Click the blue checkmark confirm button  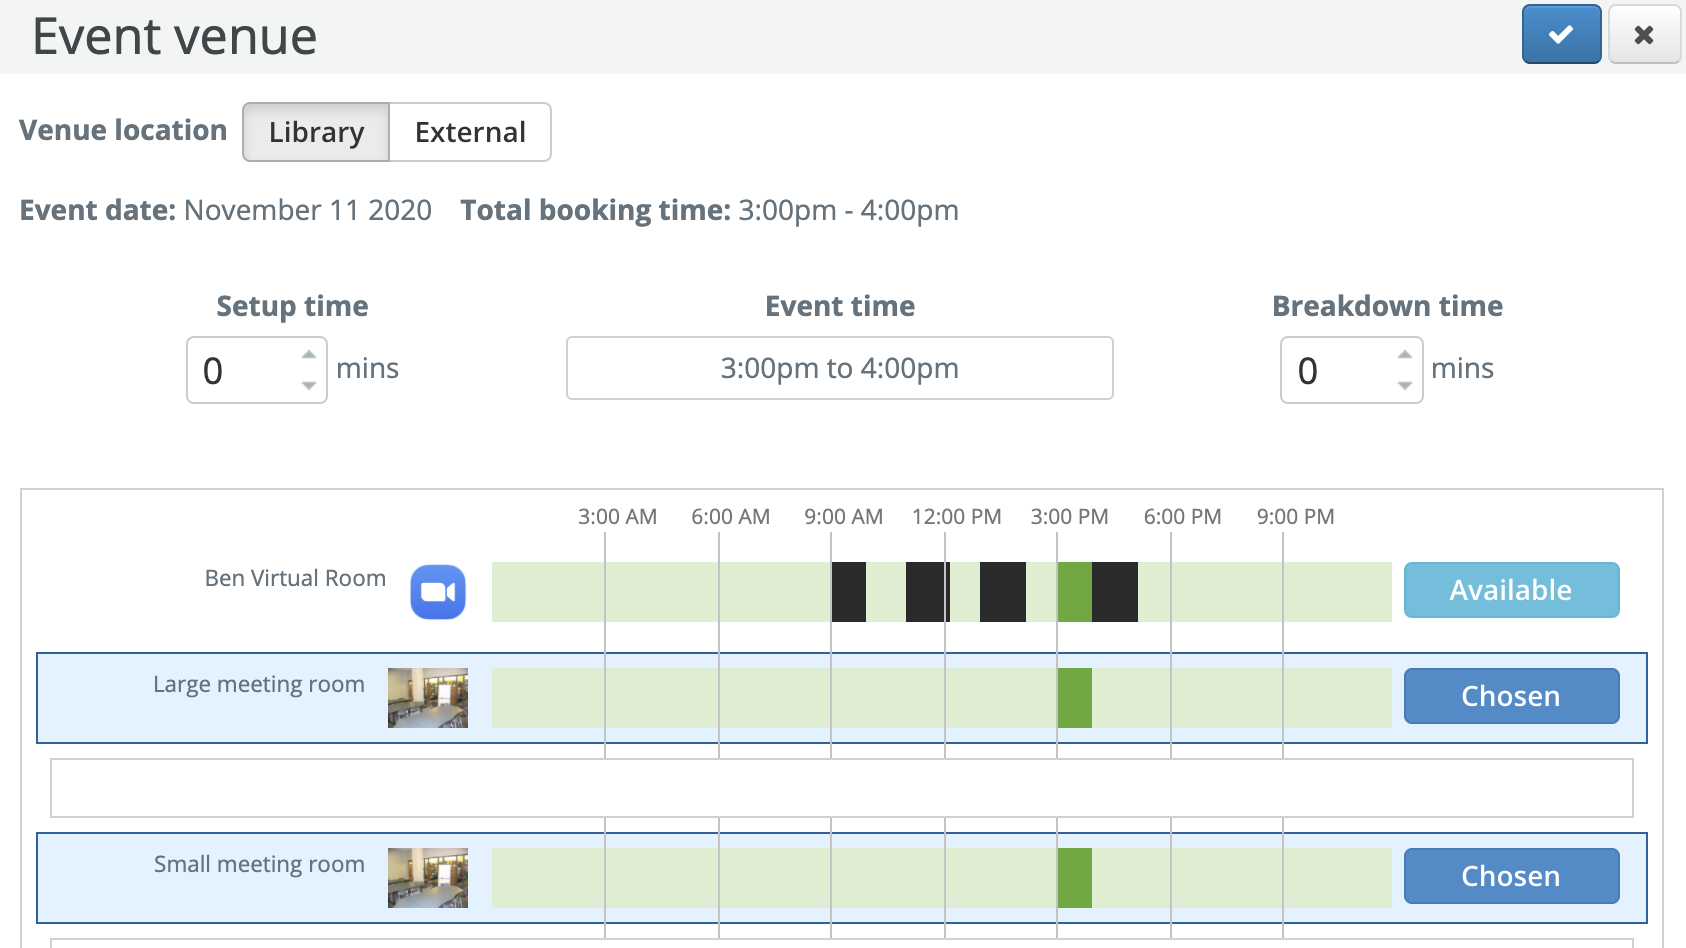coord(1561,35)
